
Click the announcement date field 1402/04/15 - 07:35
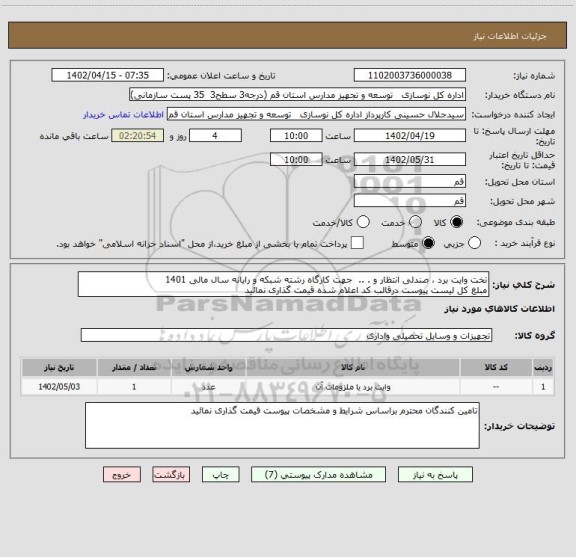107,75
